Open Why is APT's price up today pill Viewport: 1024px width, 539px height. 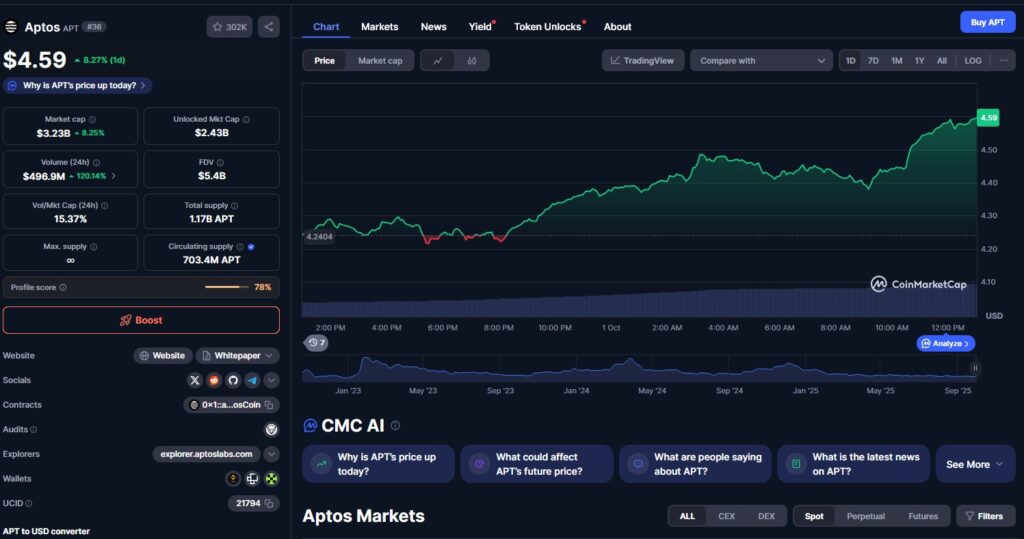(78, 86)
